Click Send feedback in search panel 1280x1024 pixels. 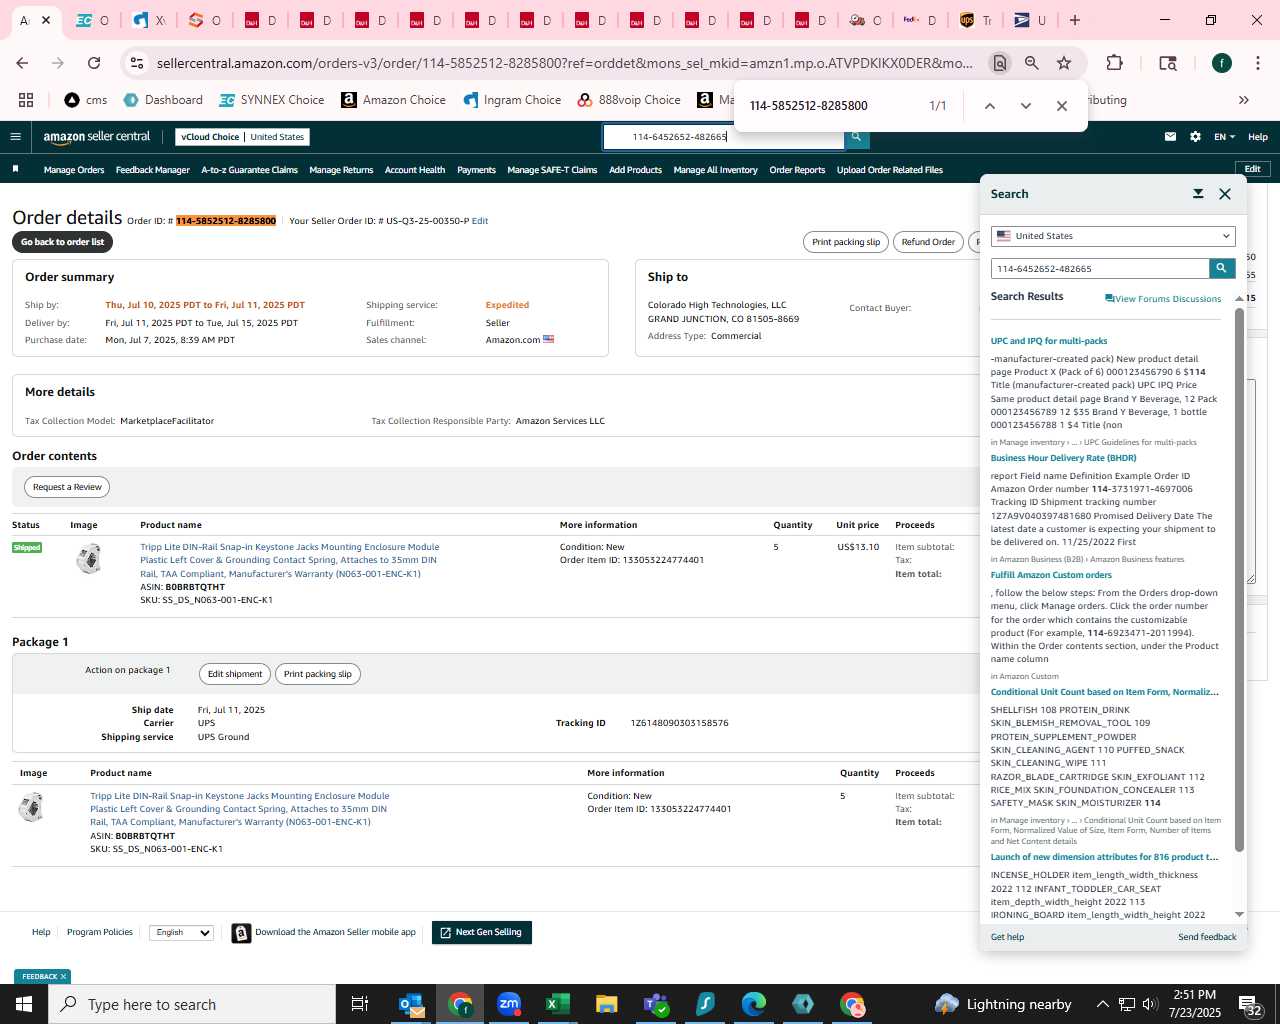pos(1207,937)
